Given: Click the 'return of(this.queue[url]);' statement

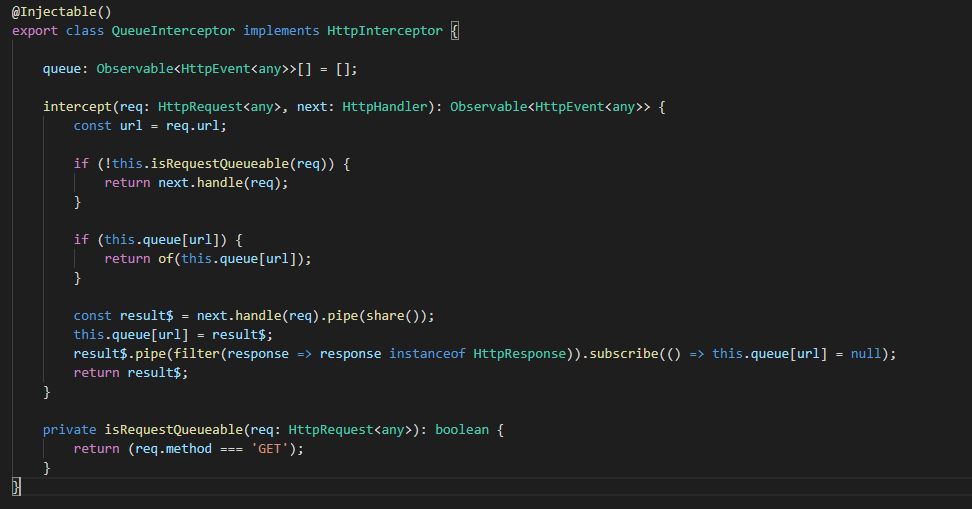Looking at the screenshot, I should tap(208, 259).
